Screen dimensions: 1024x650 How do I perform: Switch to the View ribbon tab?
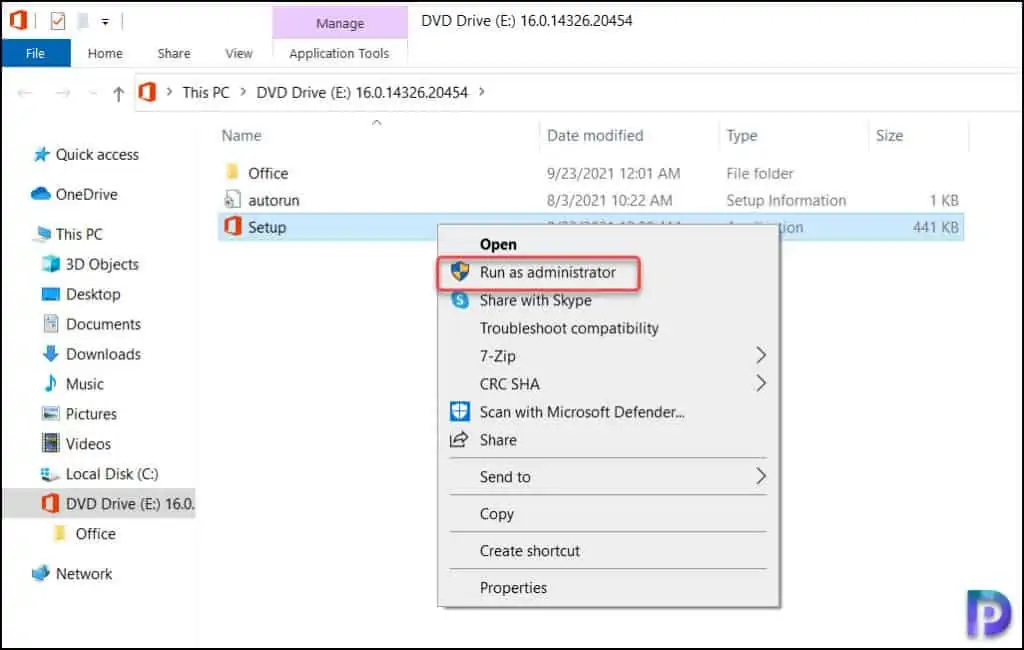[239, 53]
